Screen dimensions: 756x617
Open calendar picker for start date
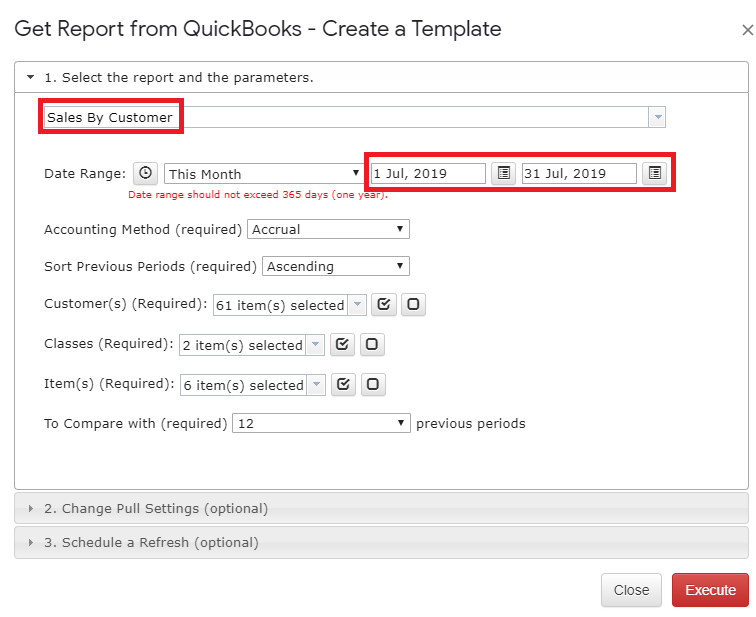click(x=503, y=173)
